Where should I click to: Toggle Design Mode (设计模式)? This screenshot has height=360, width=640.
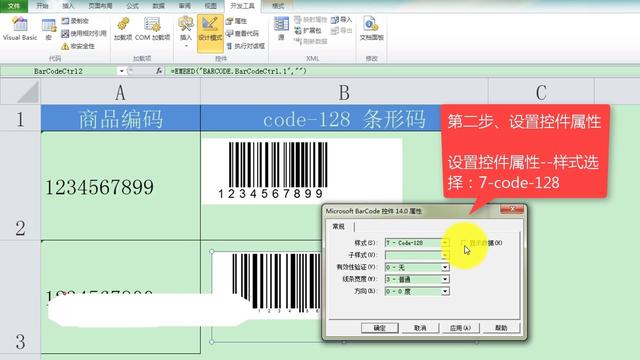click(x=210, y=33)
